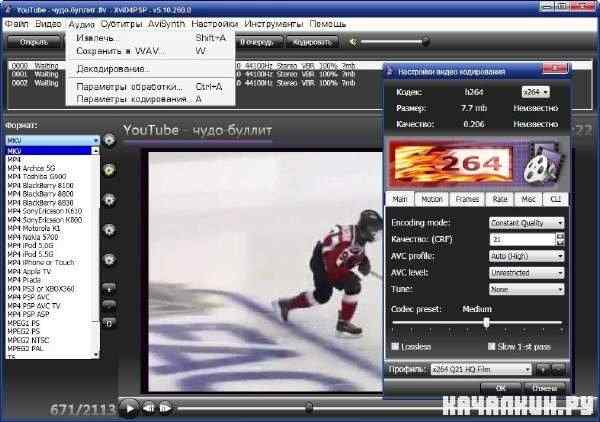Click the play button under the video
This screenshot has height=422, width=600.
pos(129,408)
